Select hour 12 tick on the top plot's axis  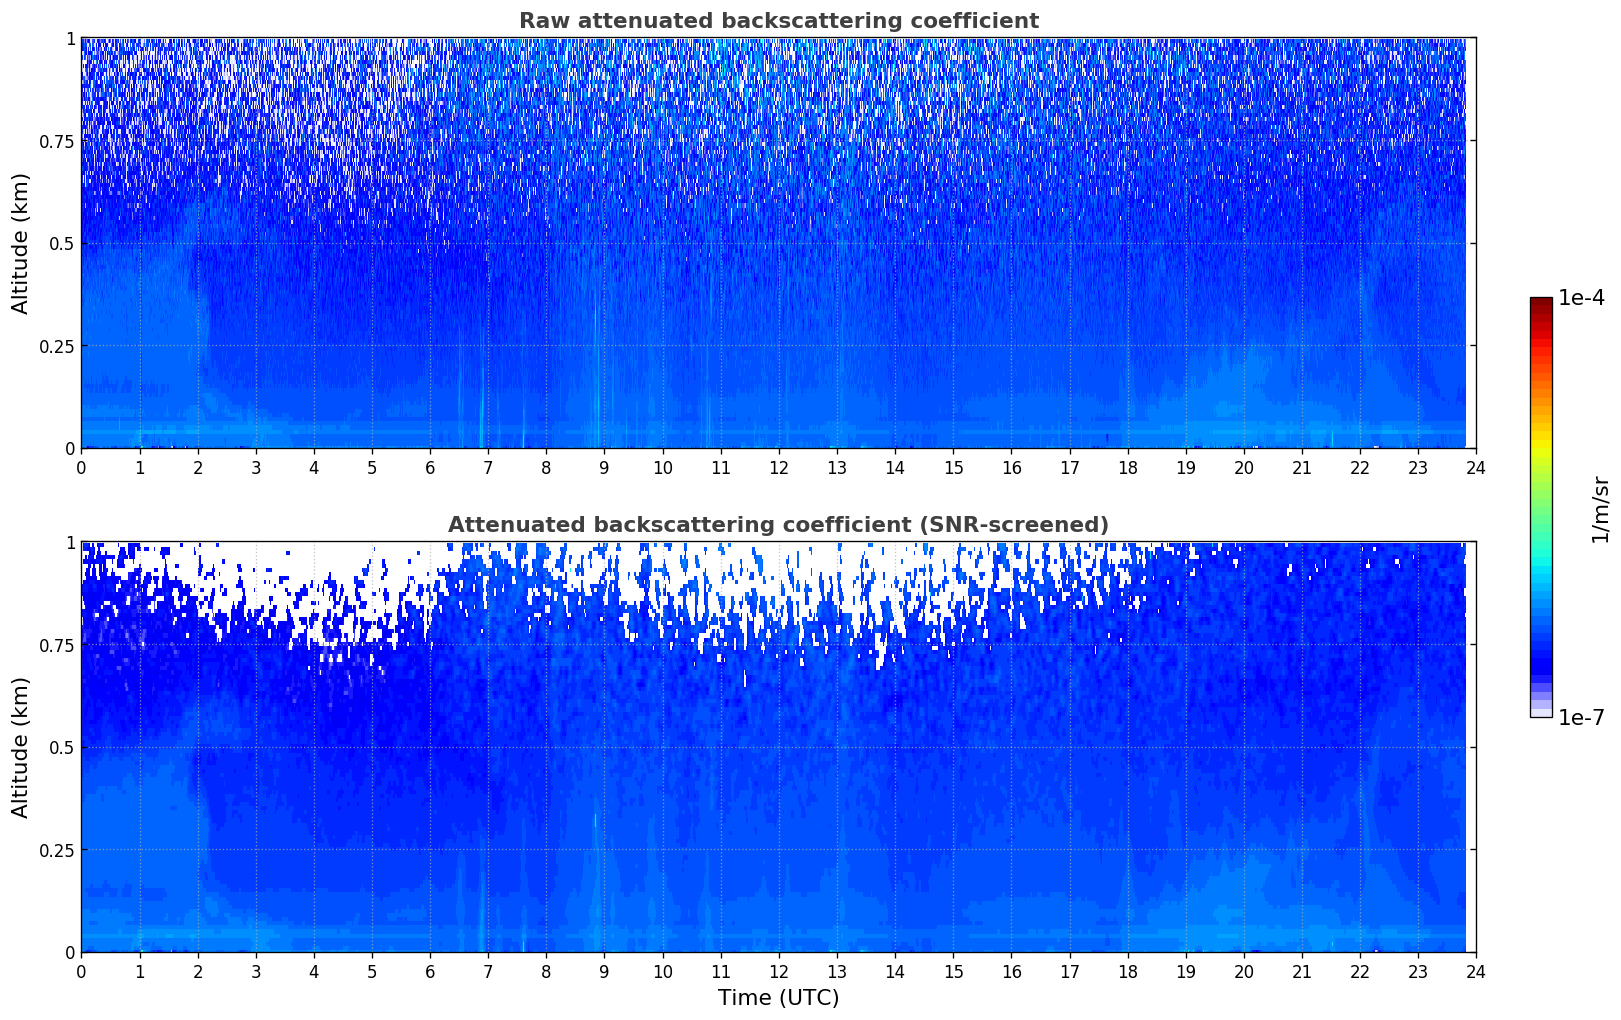coord(779,467)
